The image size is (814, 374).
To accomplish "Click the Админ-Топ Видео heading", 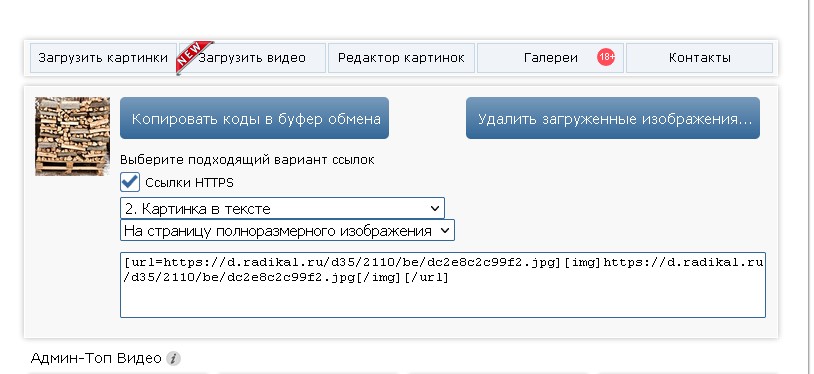I will pos(96,358).
